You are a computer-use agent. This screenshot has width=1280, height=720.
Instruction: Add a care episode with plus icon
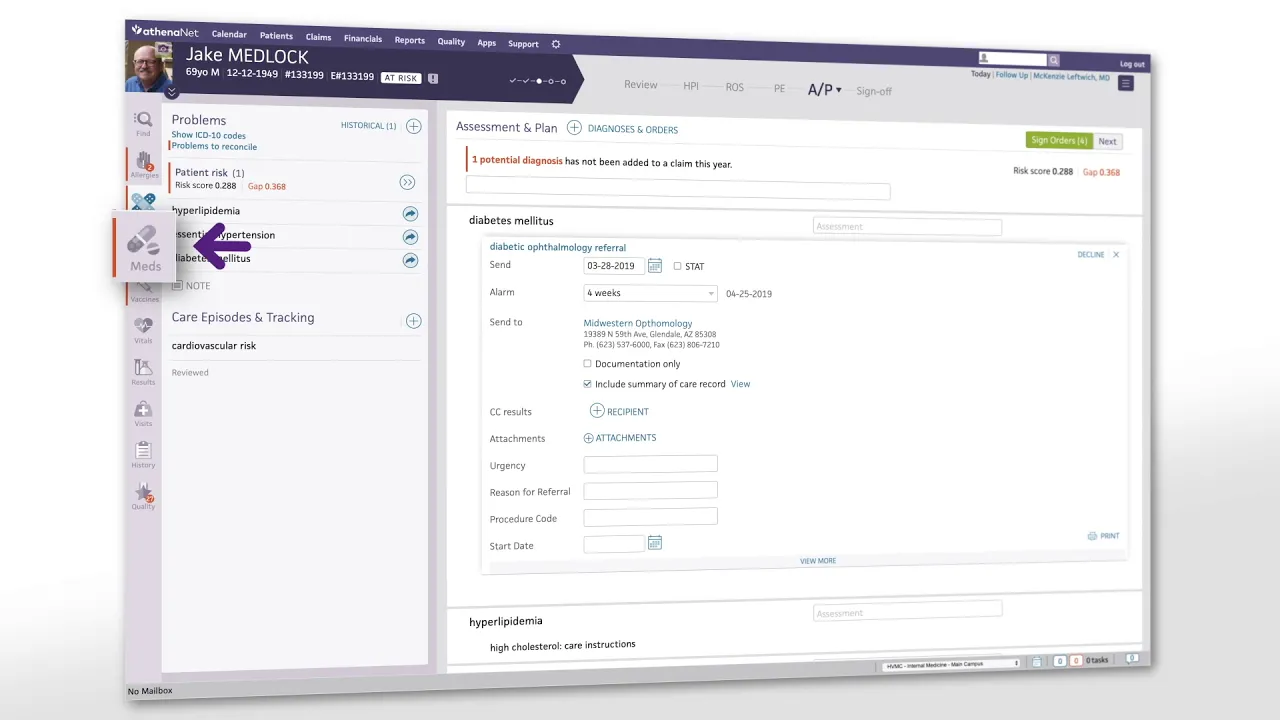click(x=413, y=321)
